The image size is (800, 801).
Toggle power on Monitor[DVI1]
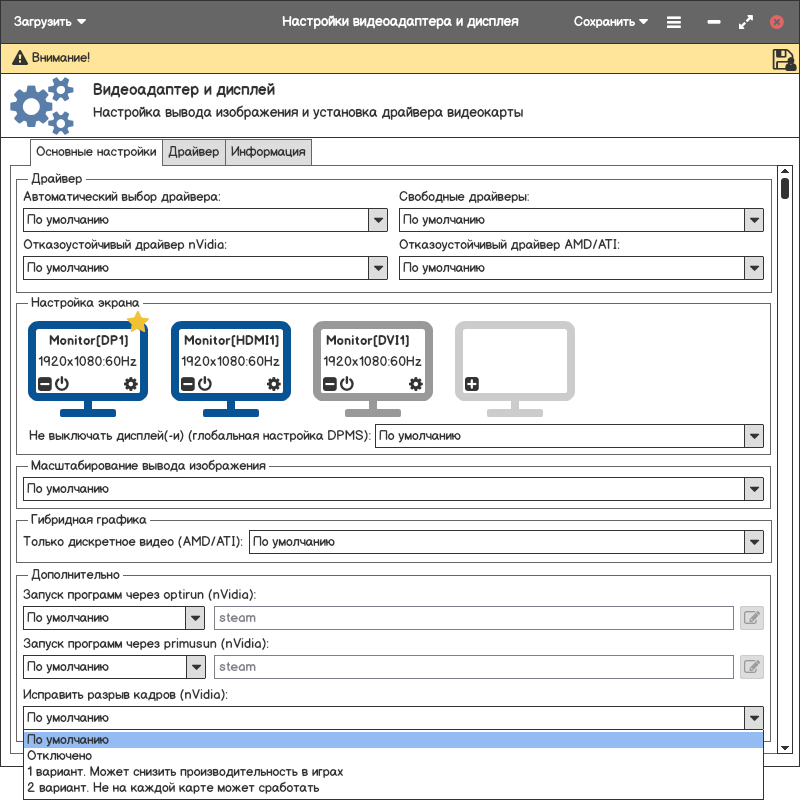click(x=347, y=384)
